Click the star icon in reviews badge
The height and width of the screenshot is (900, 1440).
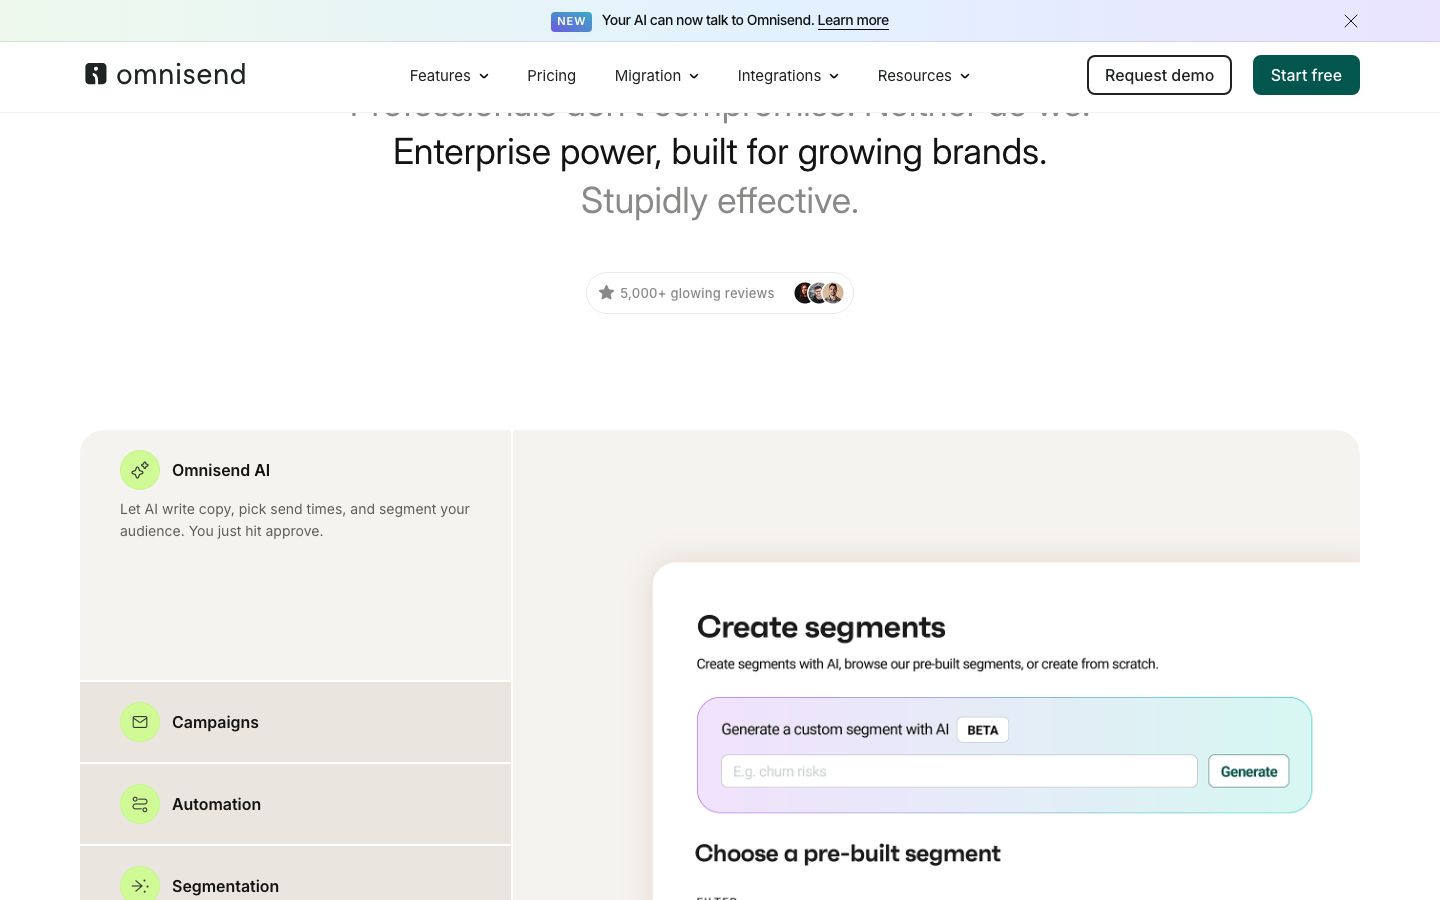tap(606, 293)
